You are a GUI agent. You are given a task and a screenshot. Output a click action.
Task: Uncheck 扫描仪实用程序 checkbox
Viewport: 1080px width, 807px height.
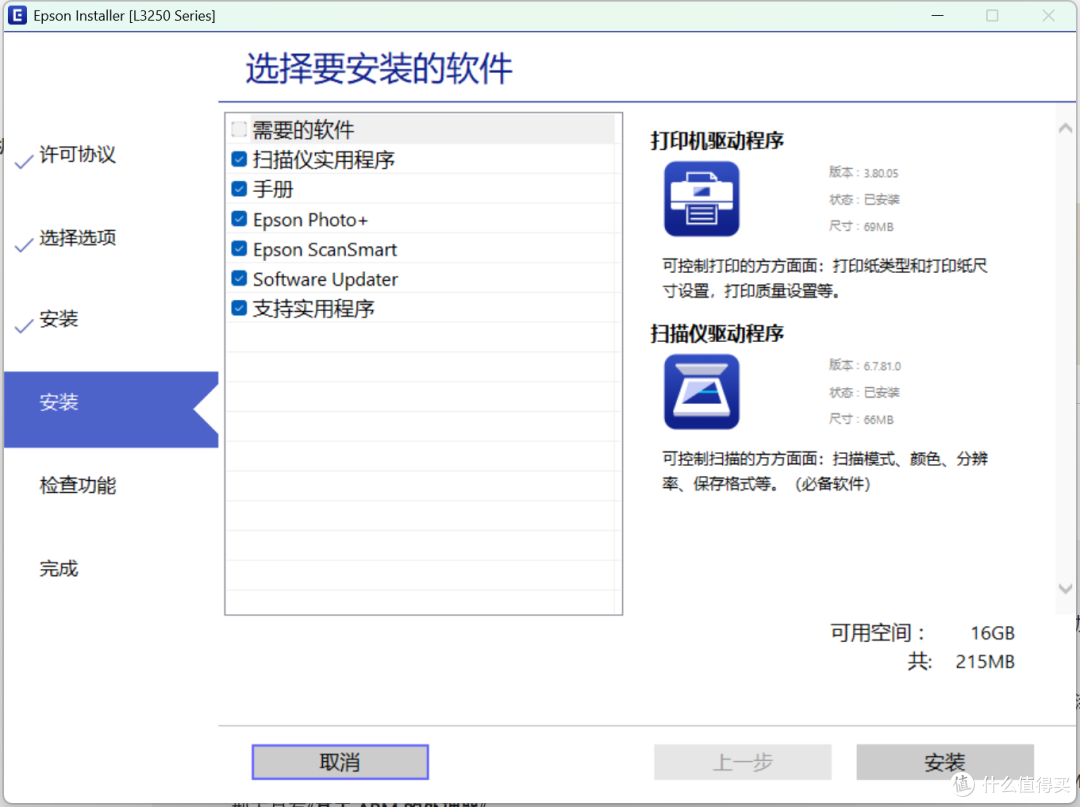(239, 159)
